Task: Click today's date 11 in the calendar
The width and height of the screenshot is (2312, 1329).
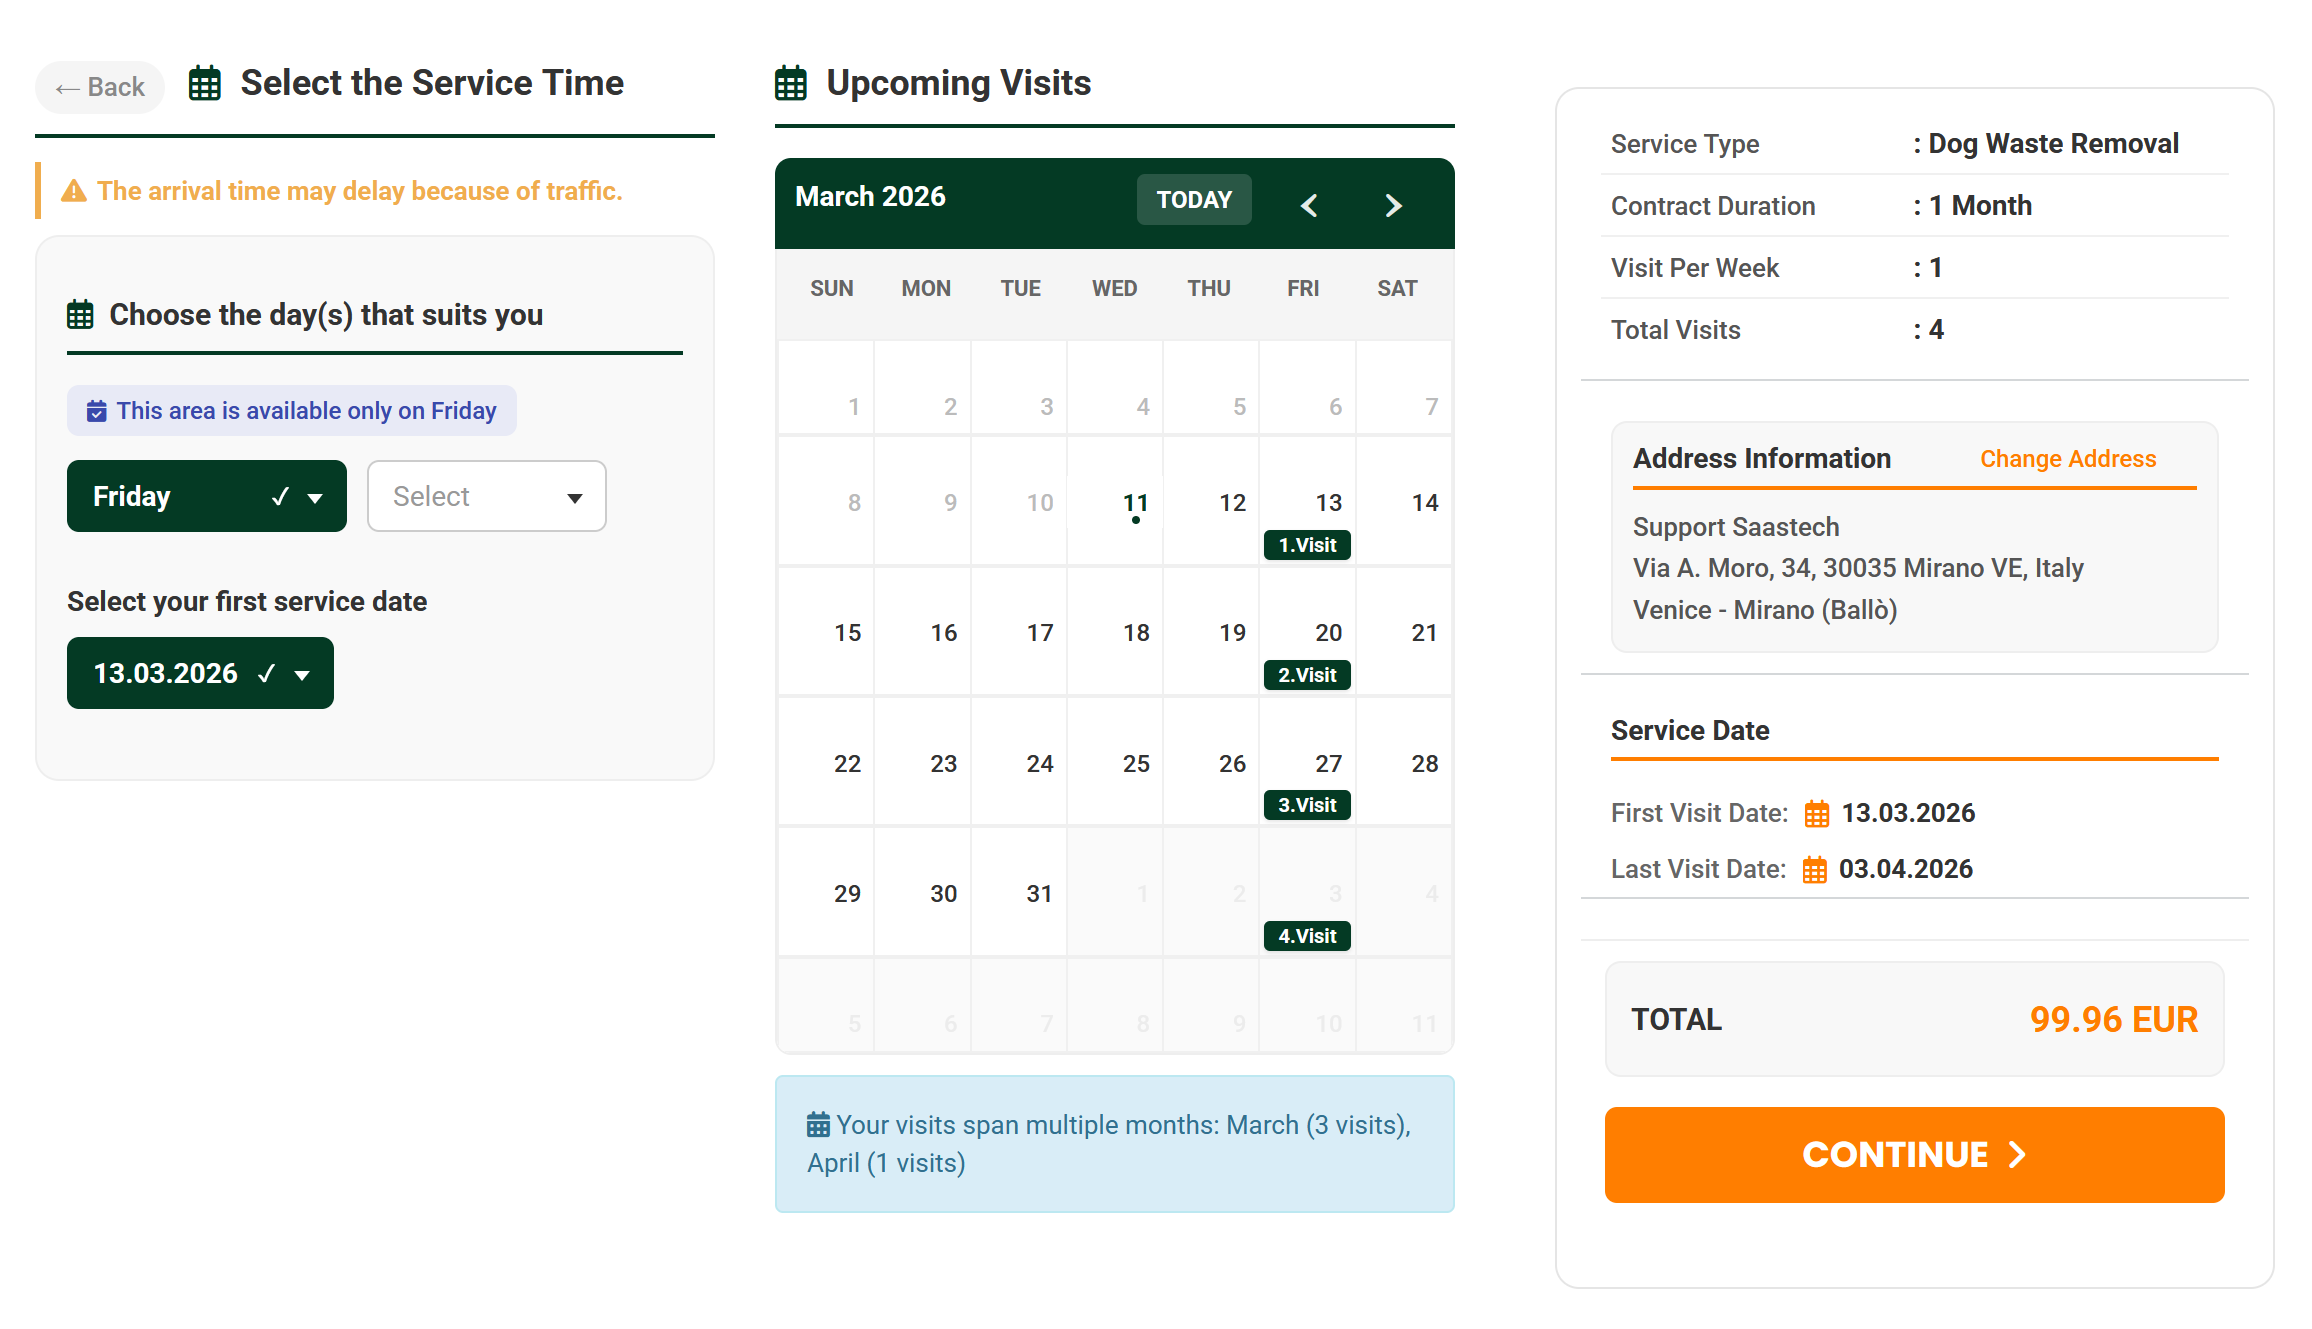Action: (1135, 503)
